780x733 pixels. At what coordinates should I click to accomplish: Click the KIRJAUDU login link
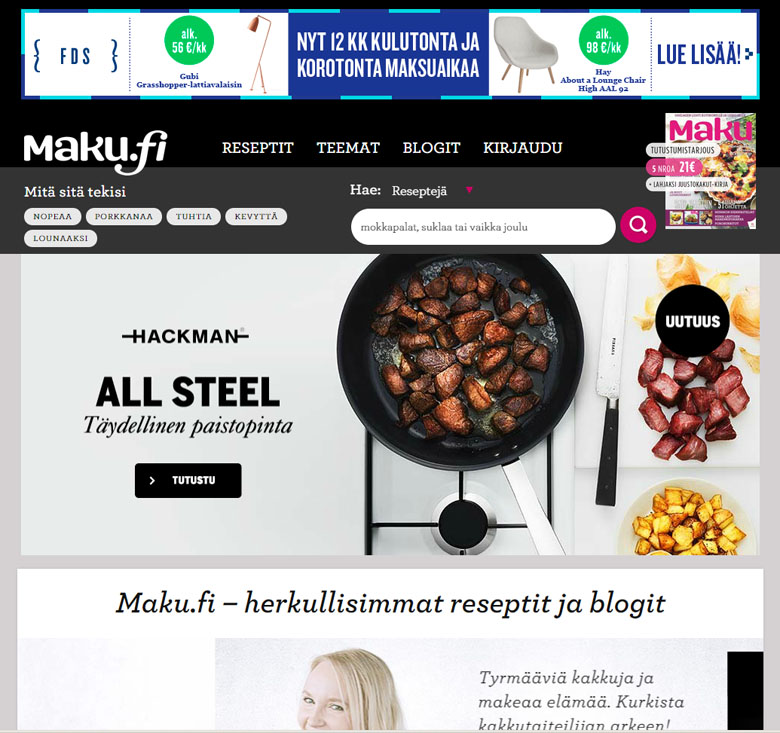coord(523,148)
